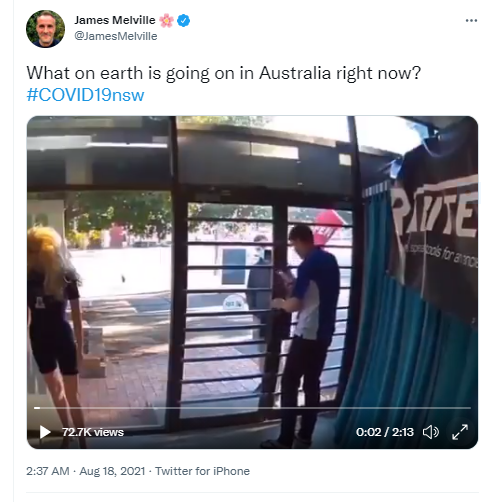
Task: Open the Aug 18, 2021 date link
Action: click(x=112, y=471)
